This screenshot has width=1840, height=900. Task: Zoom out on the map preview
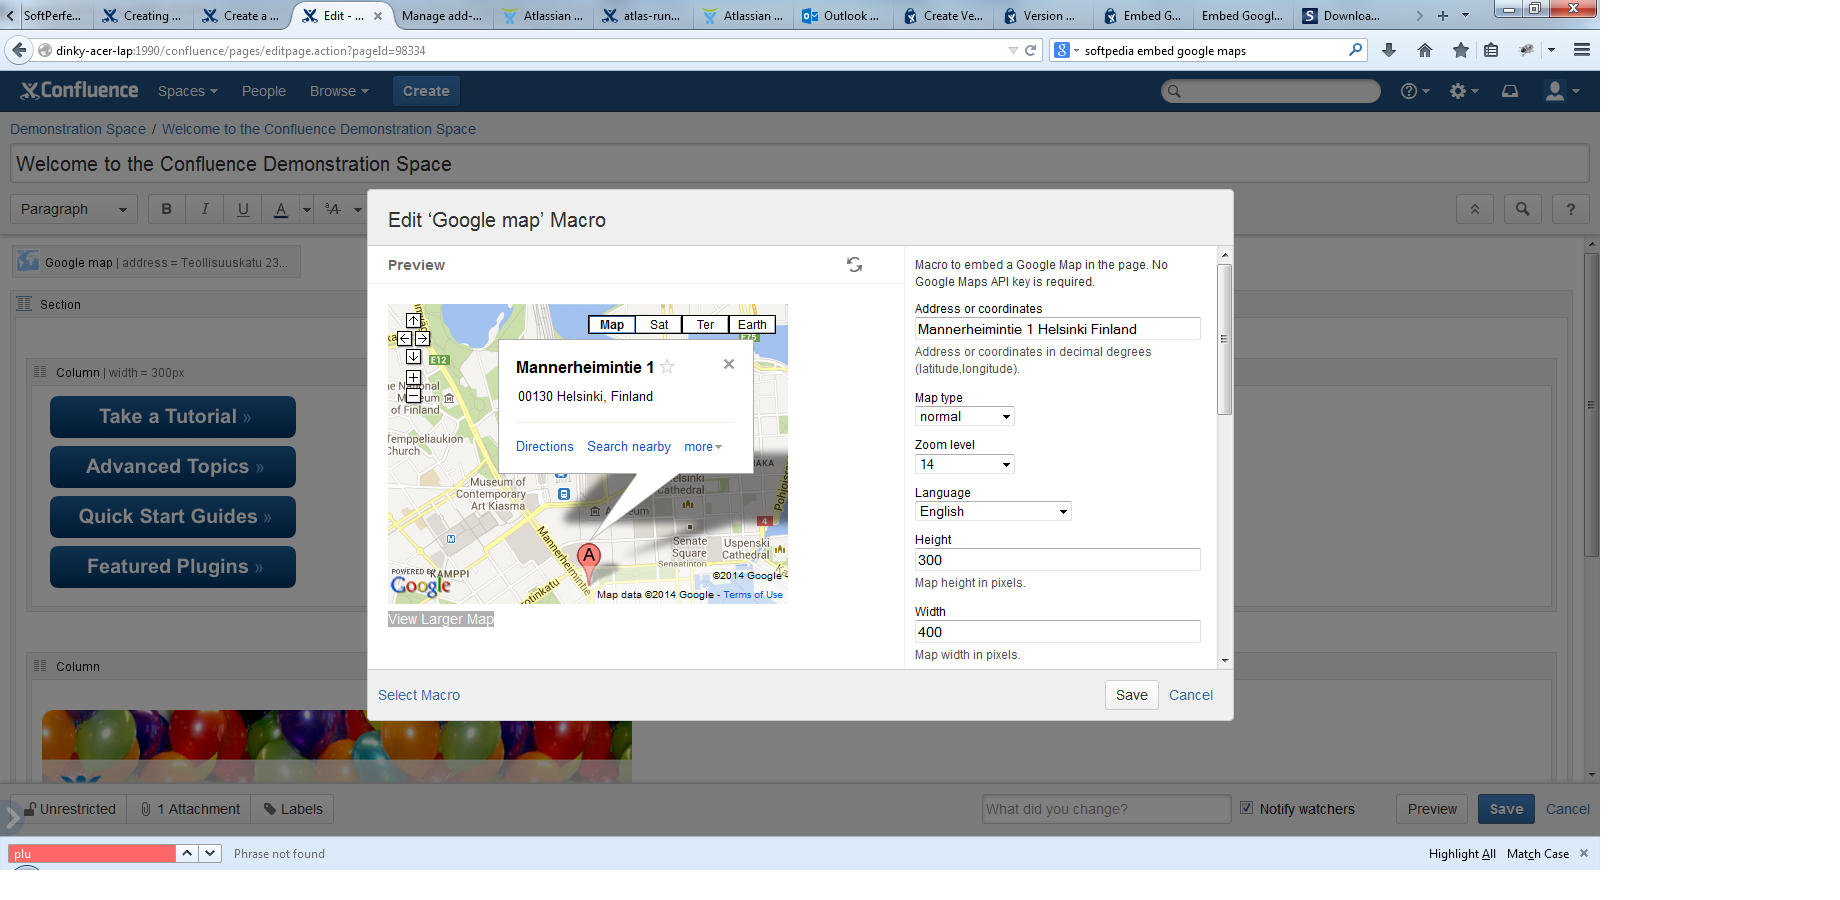point(413,395)
